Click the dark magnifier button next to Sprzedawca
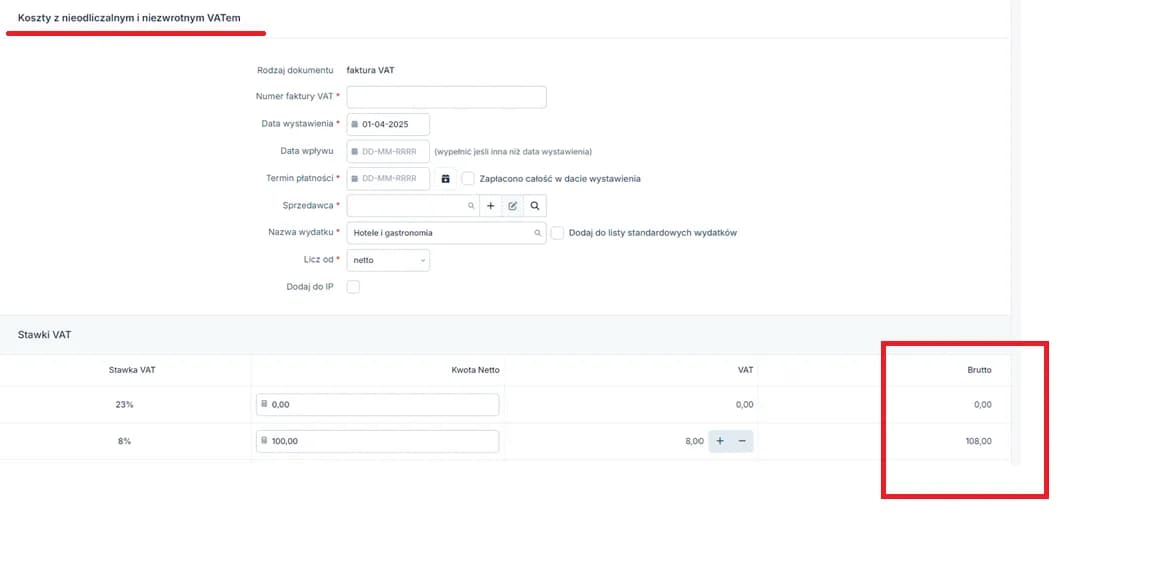 click(535, 206)
